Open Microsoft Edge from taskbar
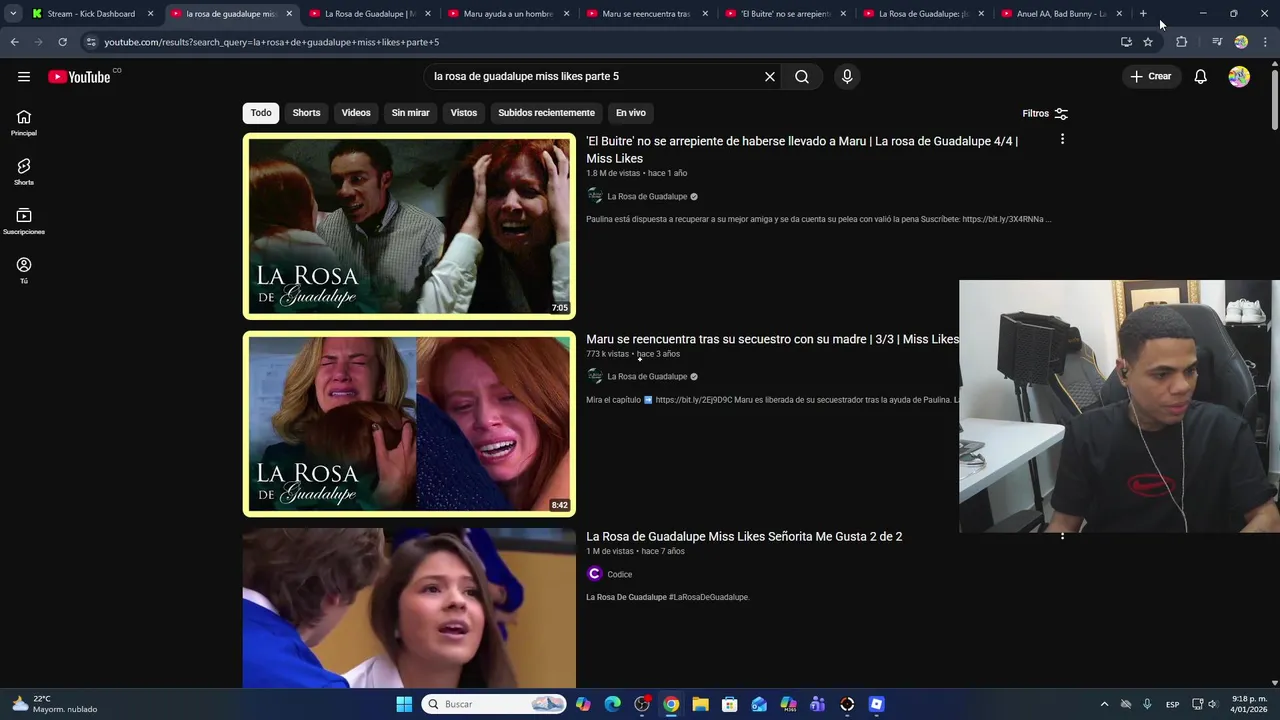Image resolution: width=1280 pixels, height=720 pixels. tap(613, 704)
